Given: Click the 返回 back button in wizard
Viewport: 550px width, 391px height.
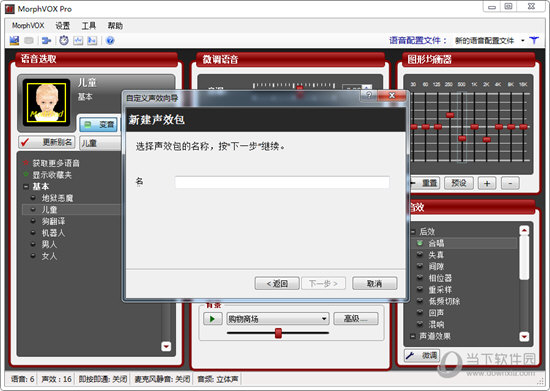Looking at the screenshot, I should (x=277, y=283).
